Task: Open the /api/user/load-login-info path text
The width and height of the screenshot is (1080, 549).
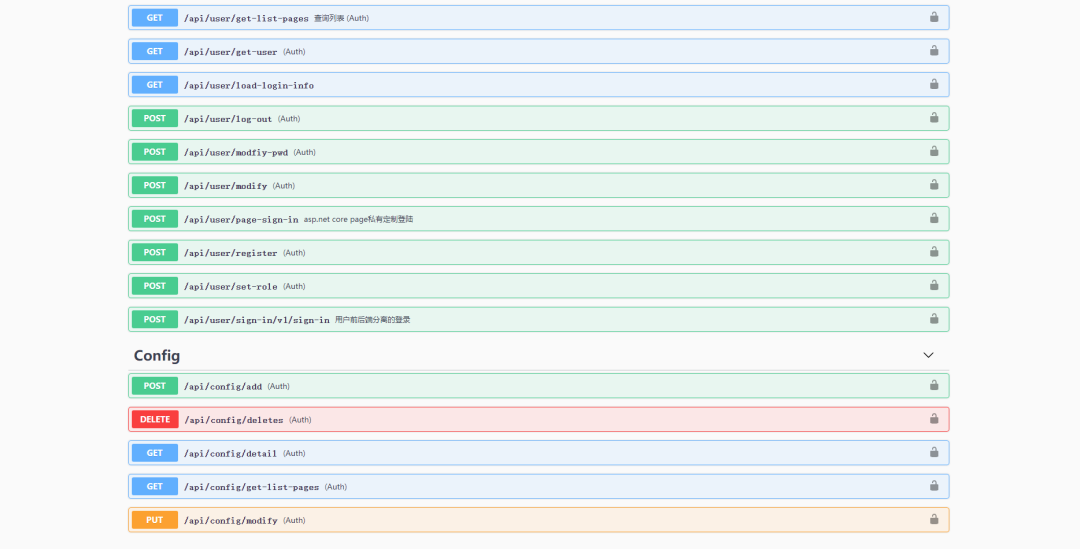Action: coord(249,85)
